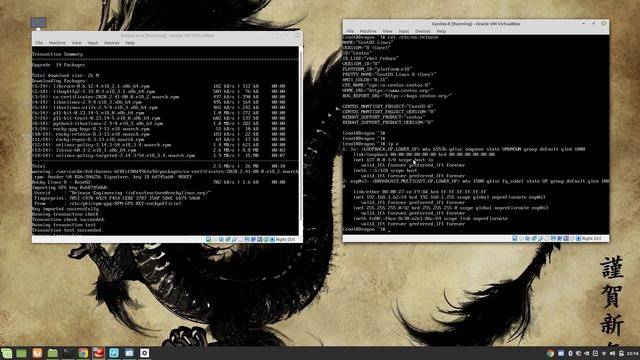Click 'Transaction test succeeded.' line in left terminal
The height and width of the screenshot is (360, 640).
(68, 230)
